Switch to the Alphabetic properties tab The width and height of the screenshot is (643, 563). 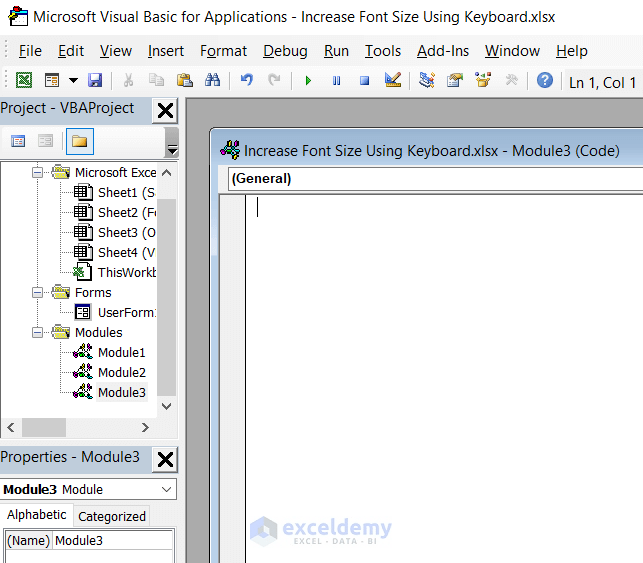[36, 515]
